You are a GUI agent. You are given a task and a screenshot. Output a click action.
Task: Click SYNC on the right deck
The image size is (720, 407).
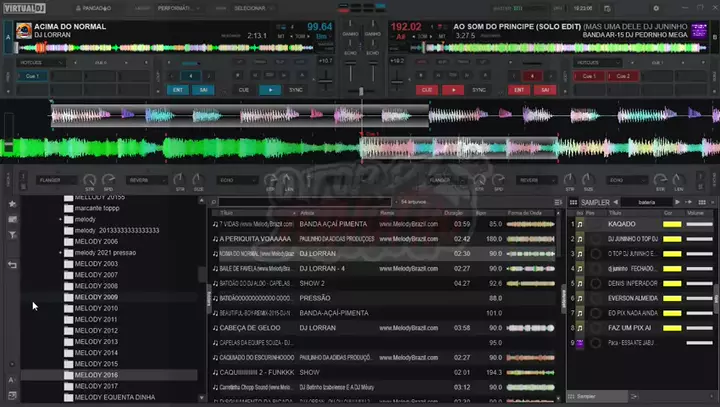point(479,90)
